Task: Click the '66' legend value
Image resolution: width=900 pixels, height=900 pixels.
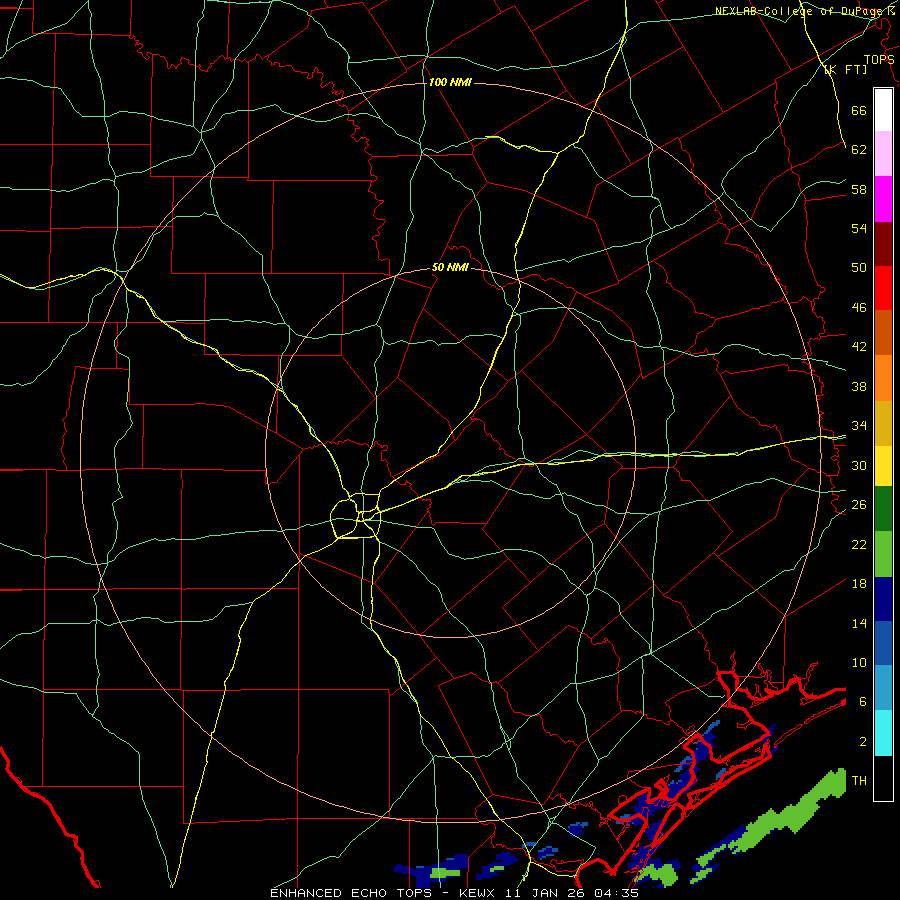Action: pyautogui.click(x=859, y=110)
